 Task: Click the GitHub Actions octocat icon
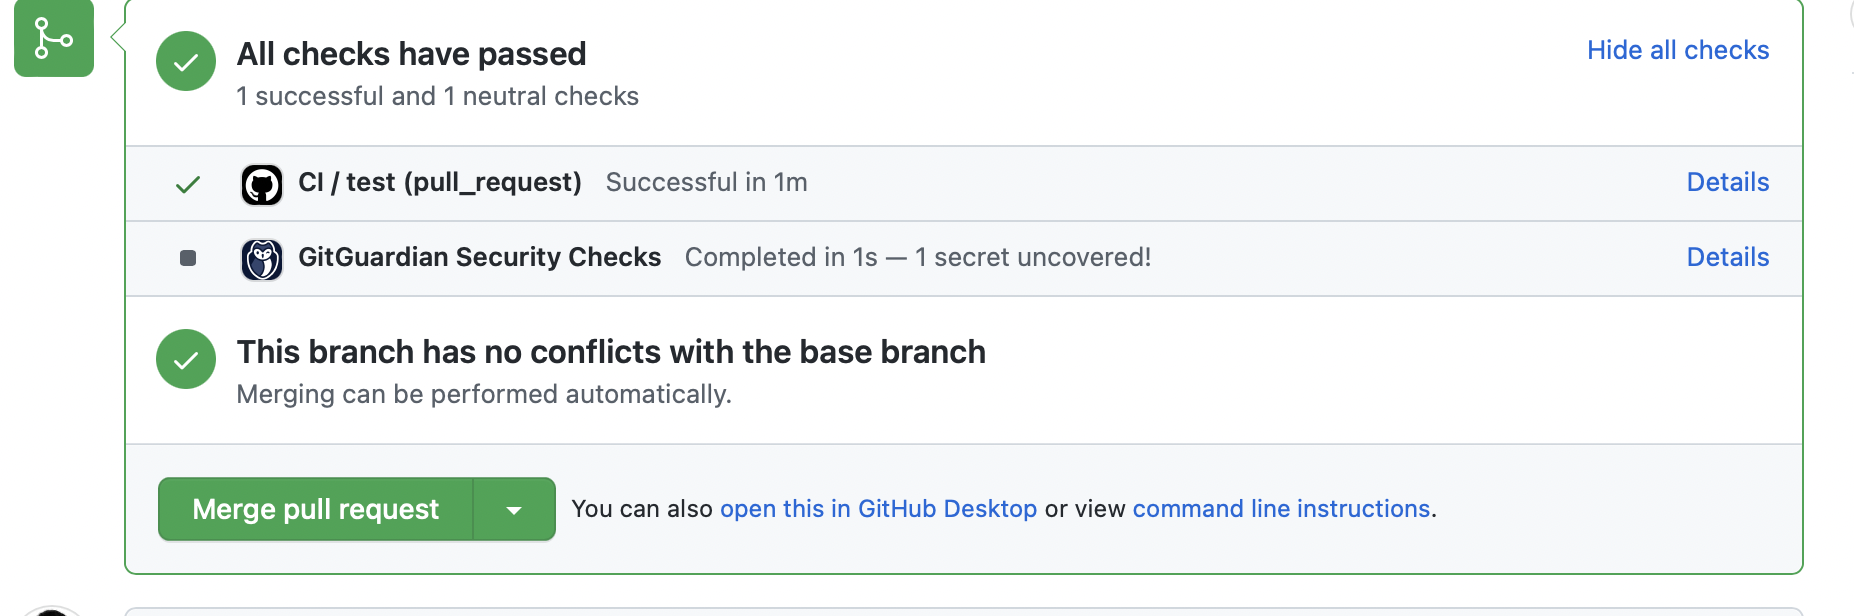[x=261, y=183]
